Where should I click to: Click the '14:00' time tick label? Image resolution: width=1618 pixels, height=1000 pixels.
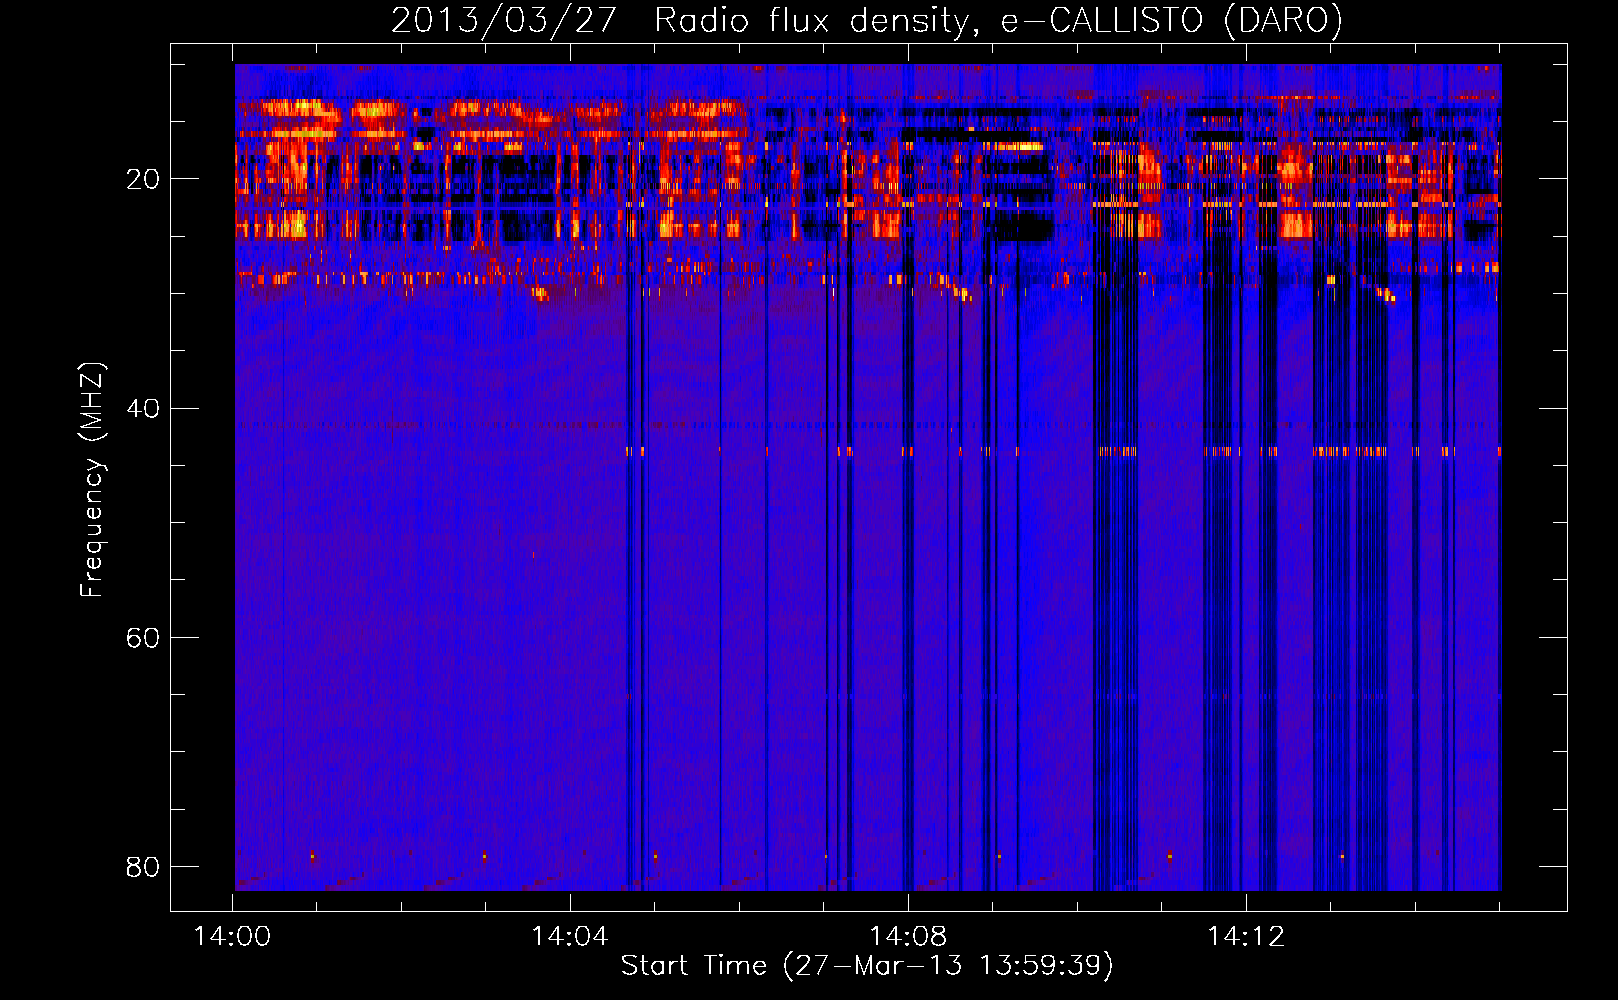point(232,937)
